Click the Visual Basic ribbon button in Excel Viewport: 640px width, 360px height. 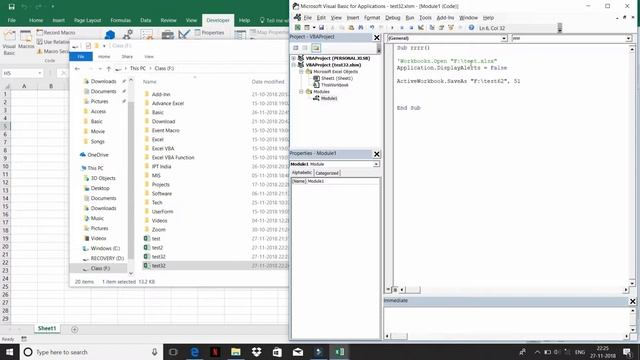tap(9, 43)
